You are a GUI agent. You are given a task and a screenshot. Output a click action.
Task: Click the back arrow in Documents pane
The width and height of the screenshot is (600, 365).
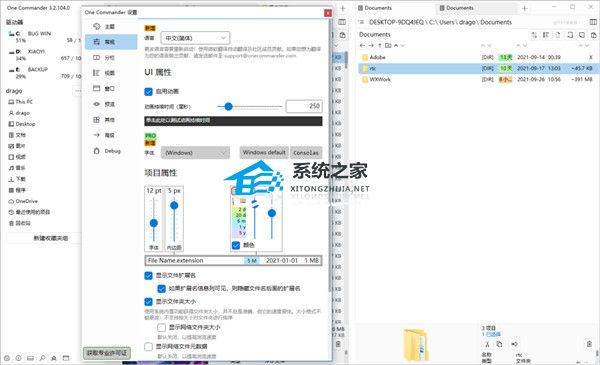pos(362,46)
